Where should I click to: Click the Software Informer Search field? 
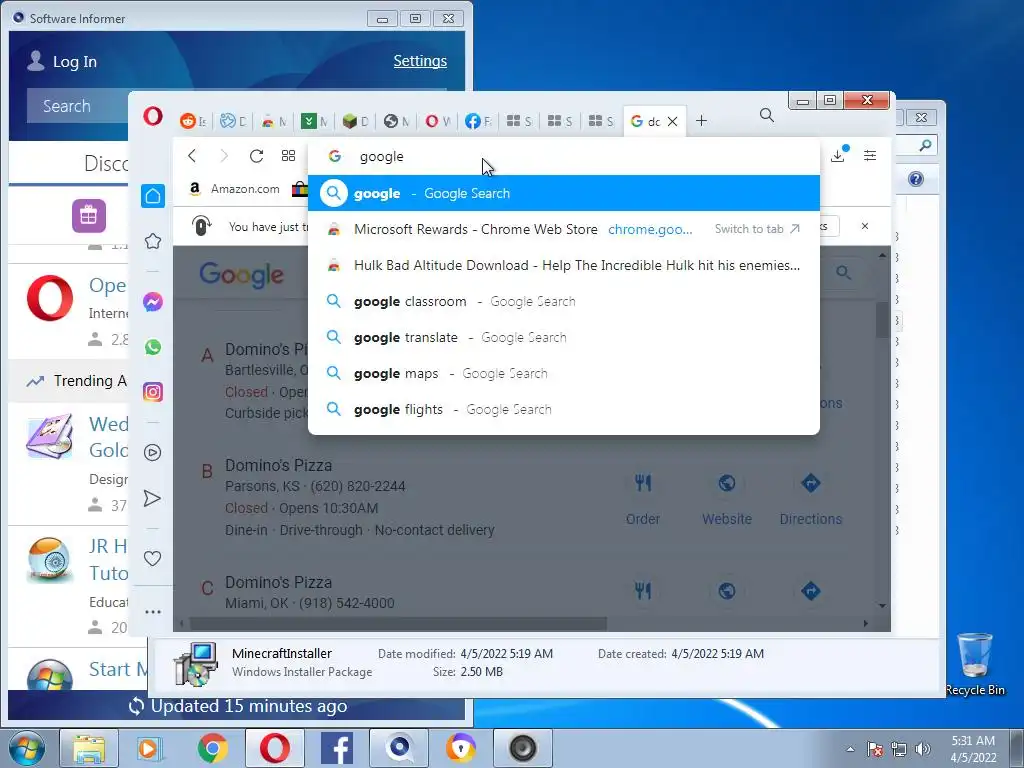click(78, 106)
